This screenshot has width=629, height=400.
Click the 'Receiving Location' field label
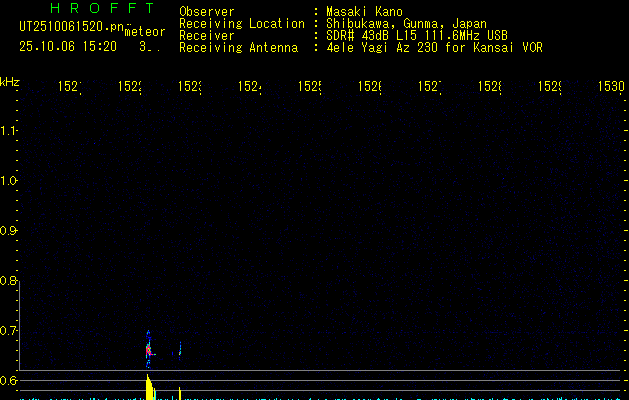(x=241, y=23)
